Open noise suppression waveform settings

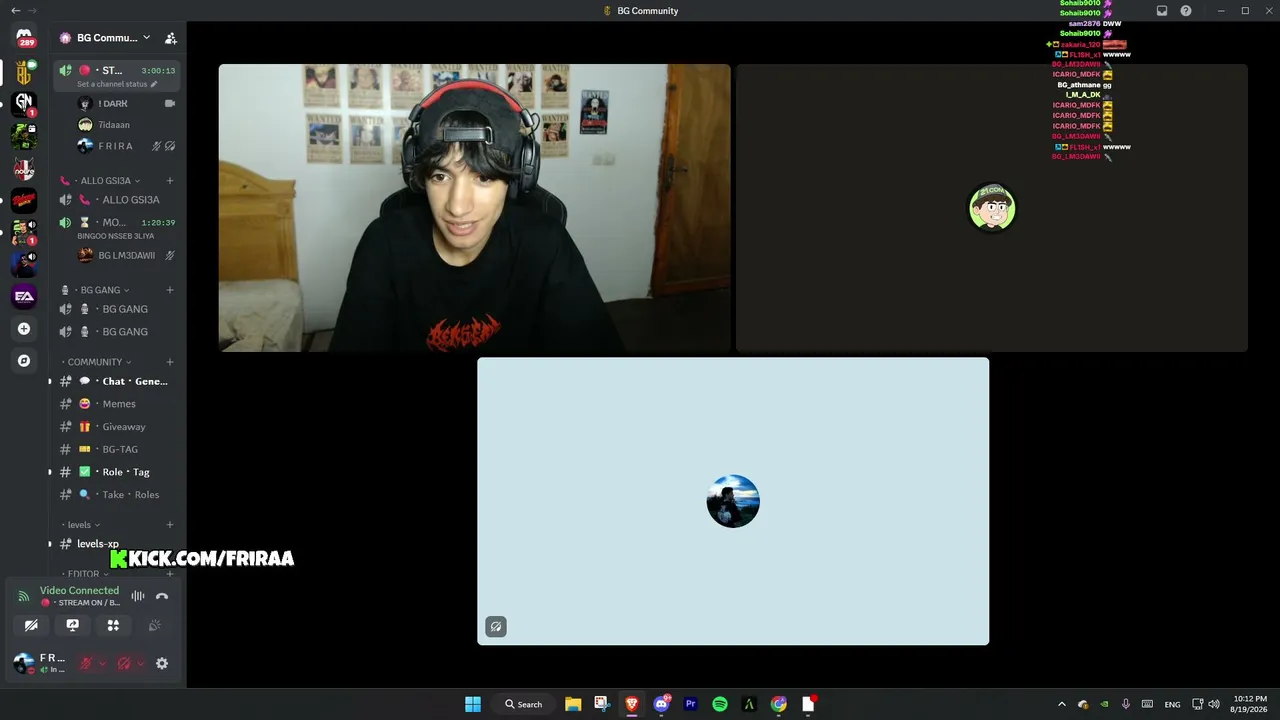(138, 596)
